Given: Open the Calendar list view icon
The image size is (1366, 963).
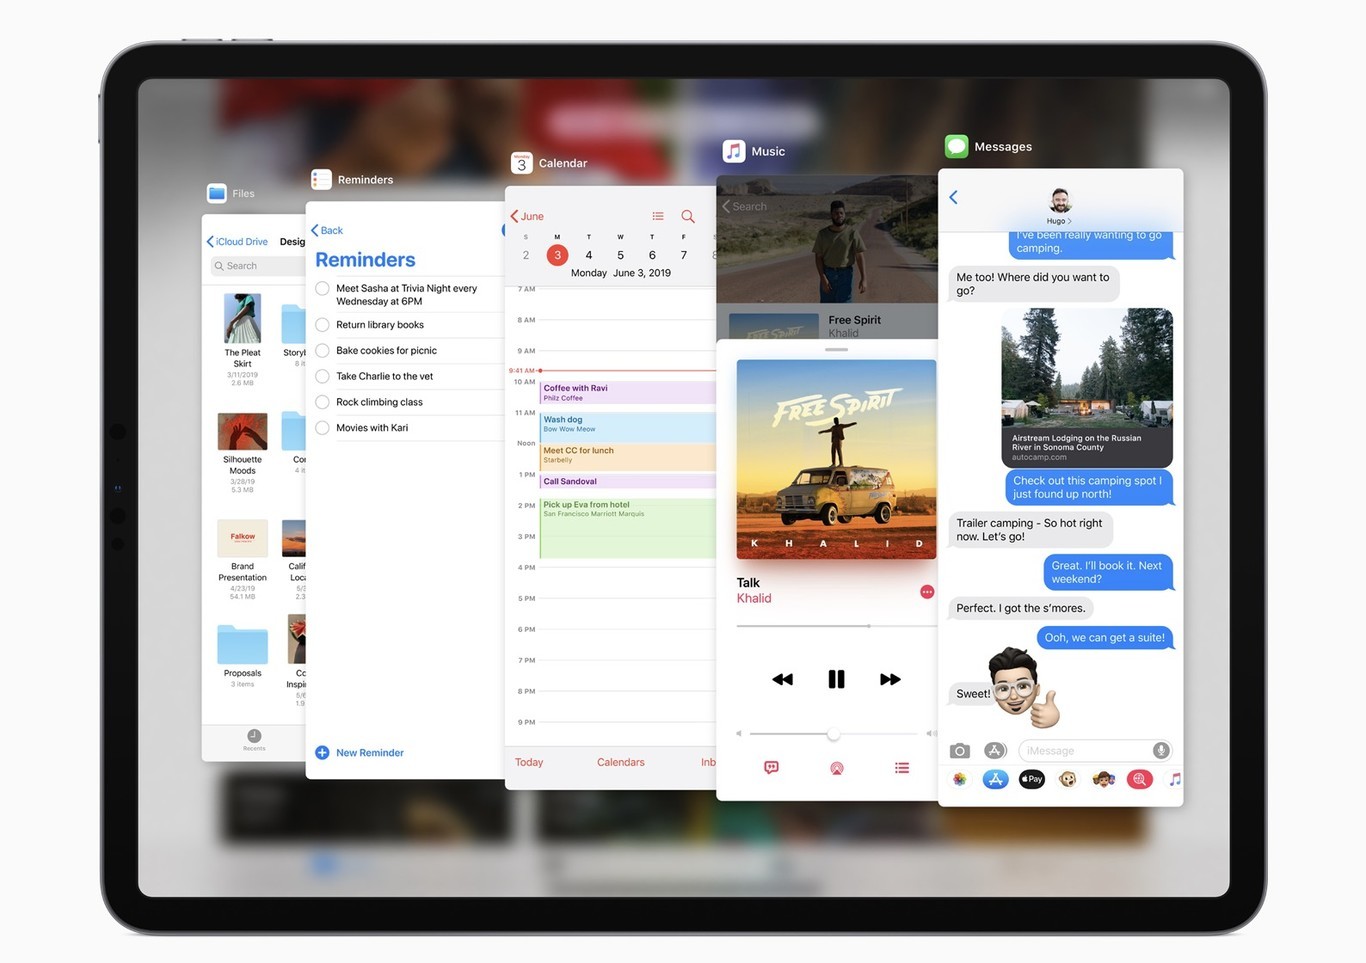Looking at the screenshot, I should point(657,216).
